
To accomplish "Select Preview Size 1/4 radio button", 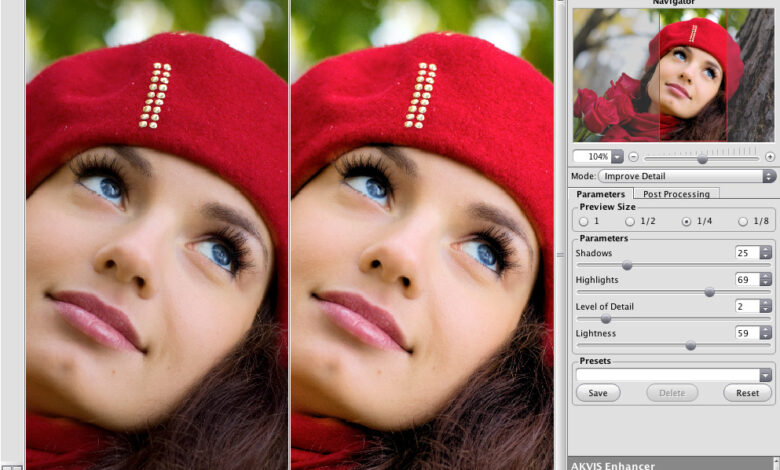I will pyautogui.click(x=686, y=221).
